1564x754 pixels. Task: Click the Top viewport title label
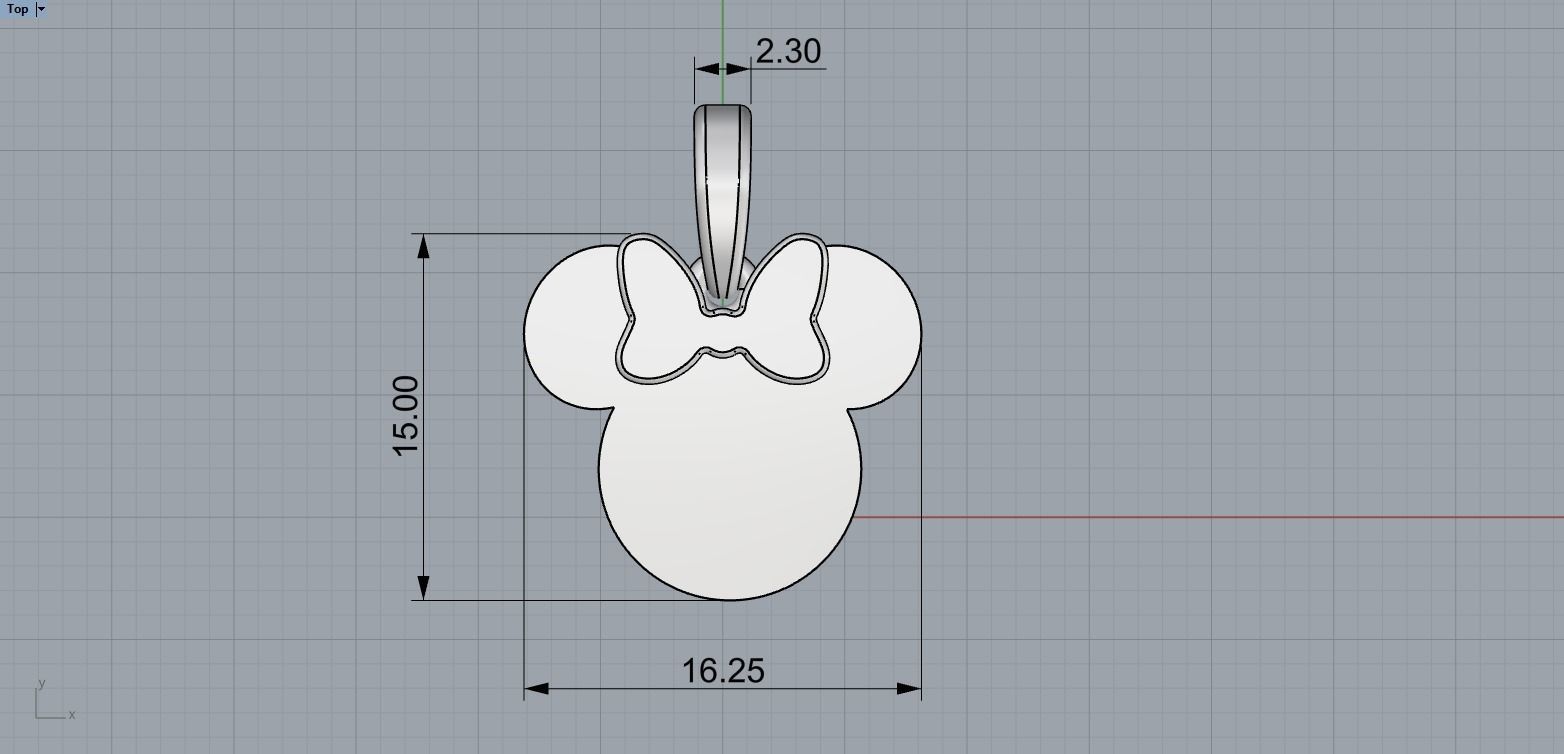[x=17, y=9]
